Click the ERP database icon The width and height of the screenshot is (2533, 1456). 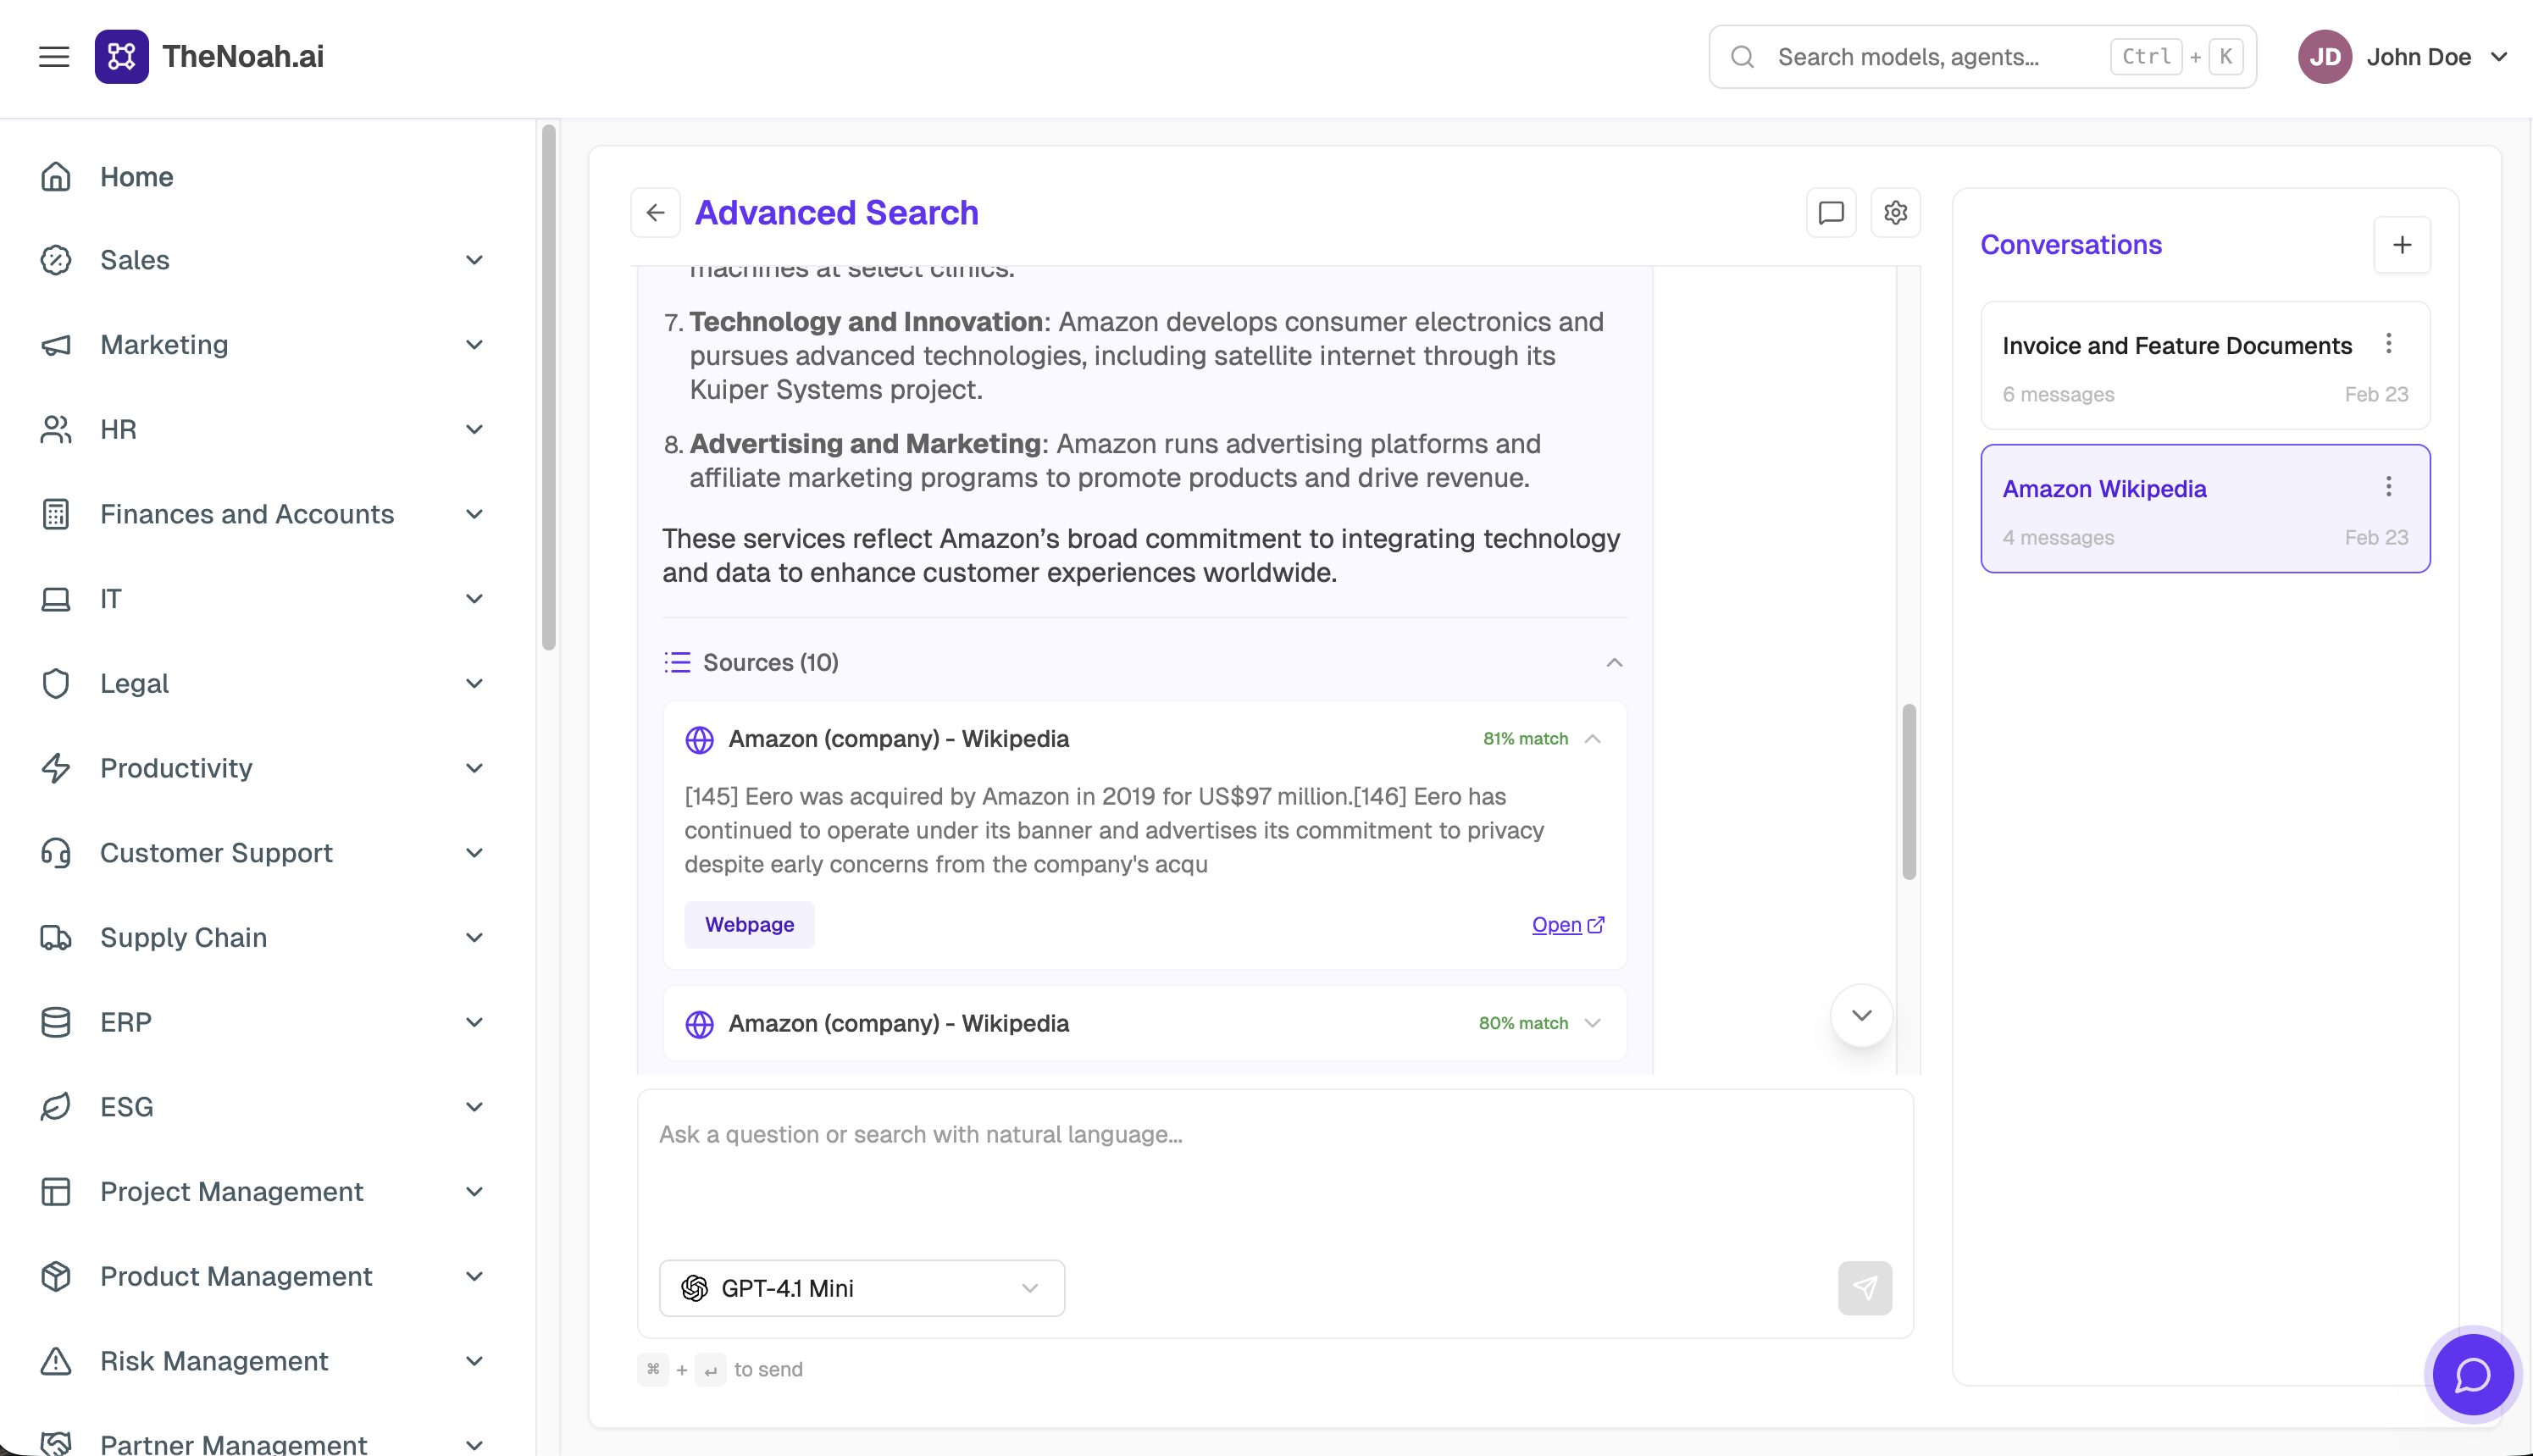click(x=56, y=1023)
